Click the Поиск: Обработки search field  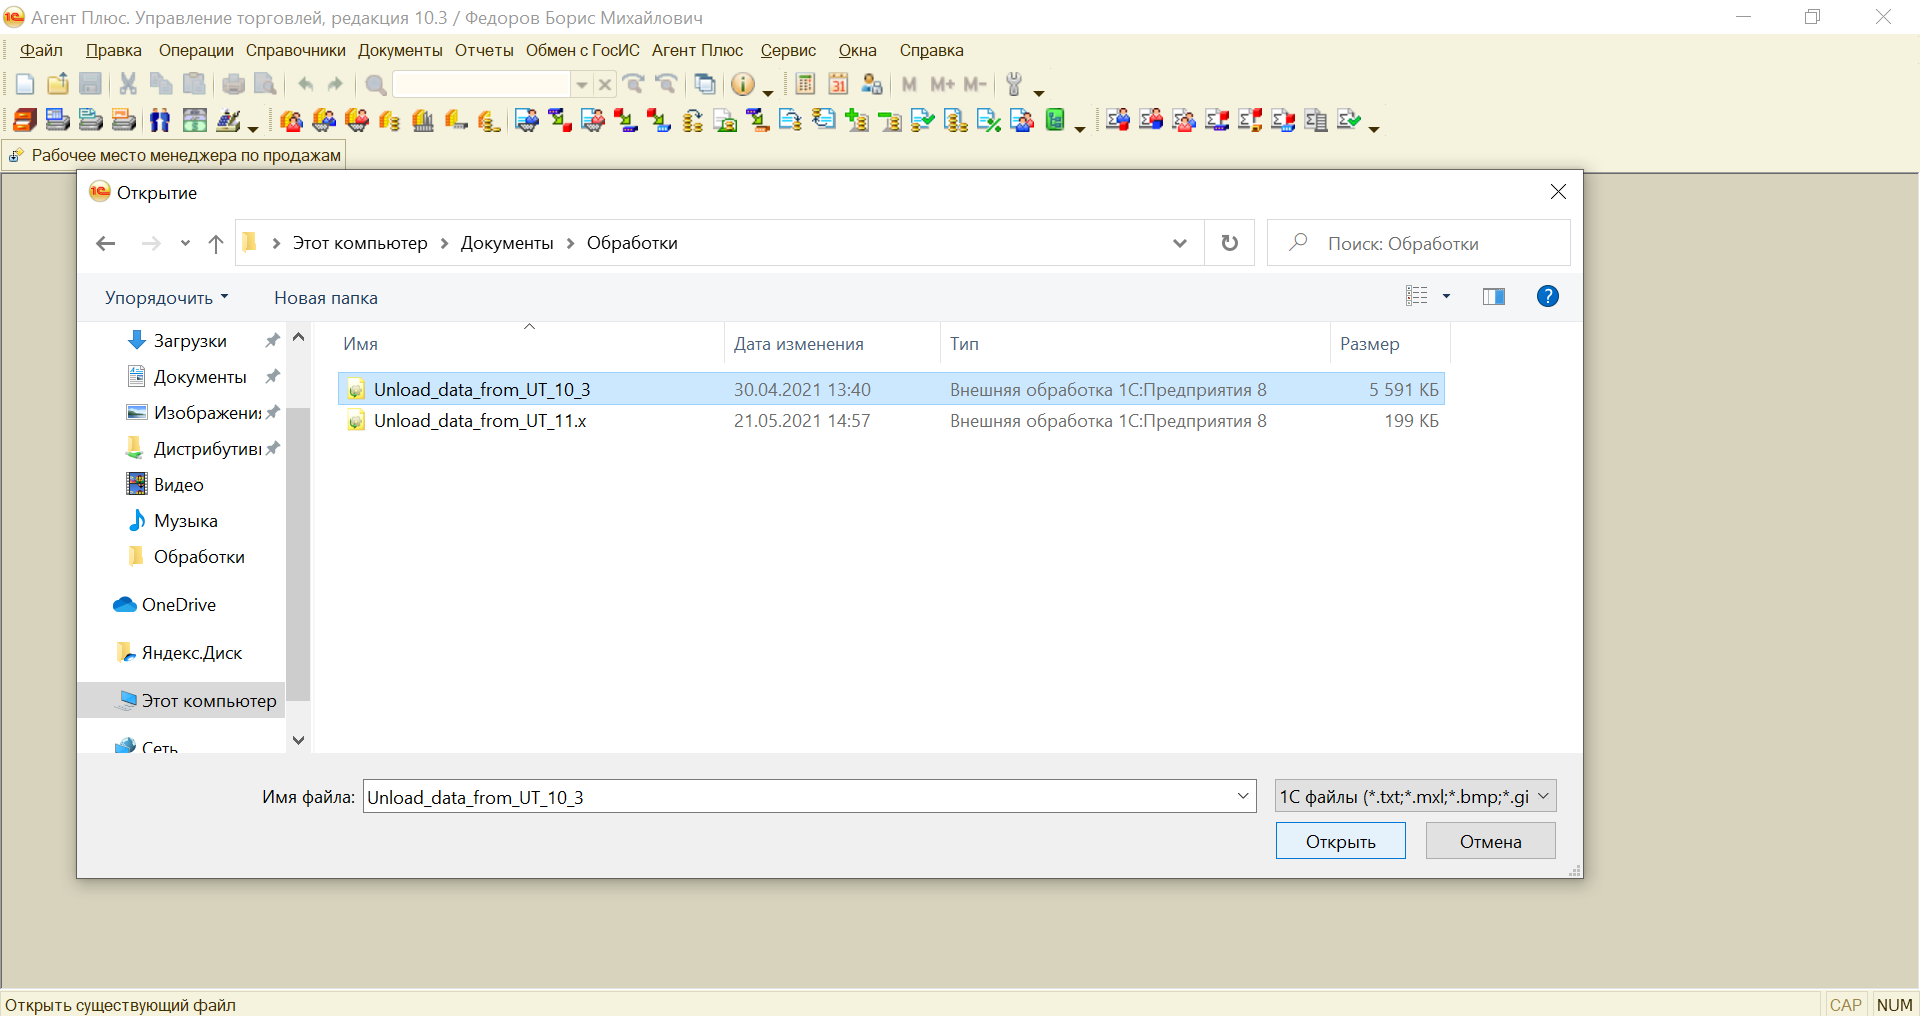(x=1418, y=243)
